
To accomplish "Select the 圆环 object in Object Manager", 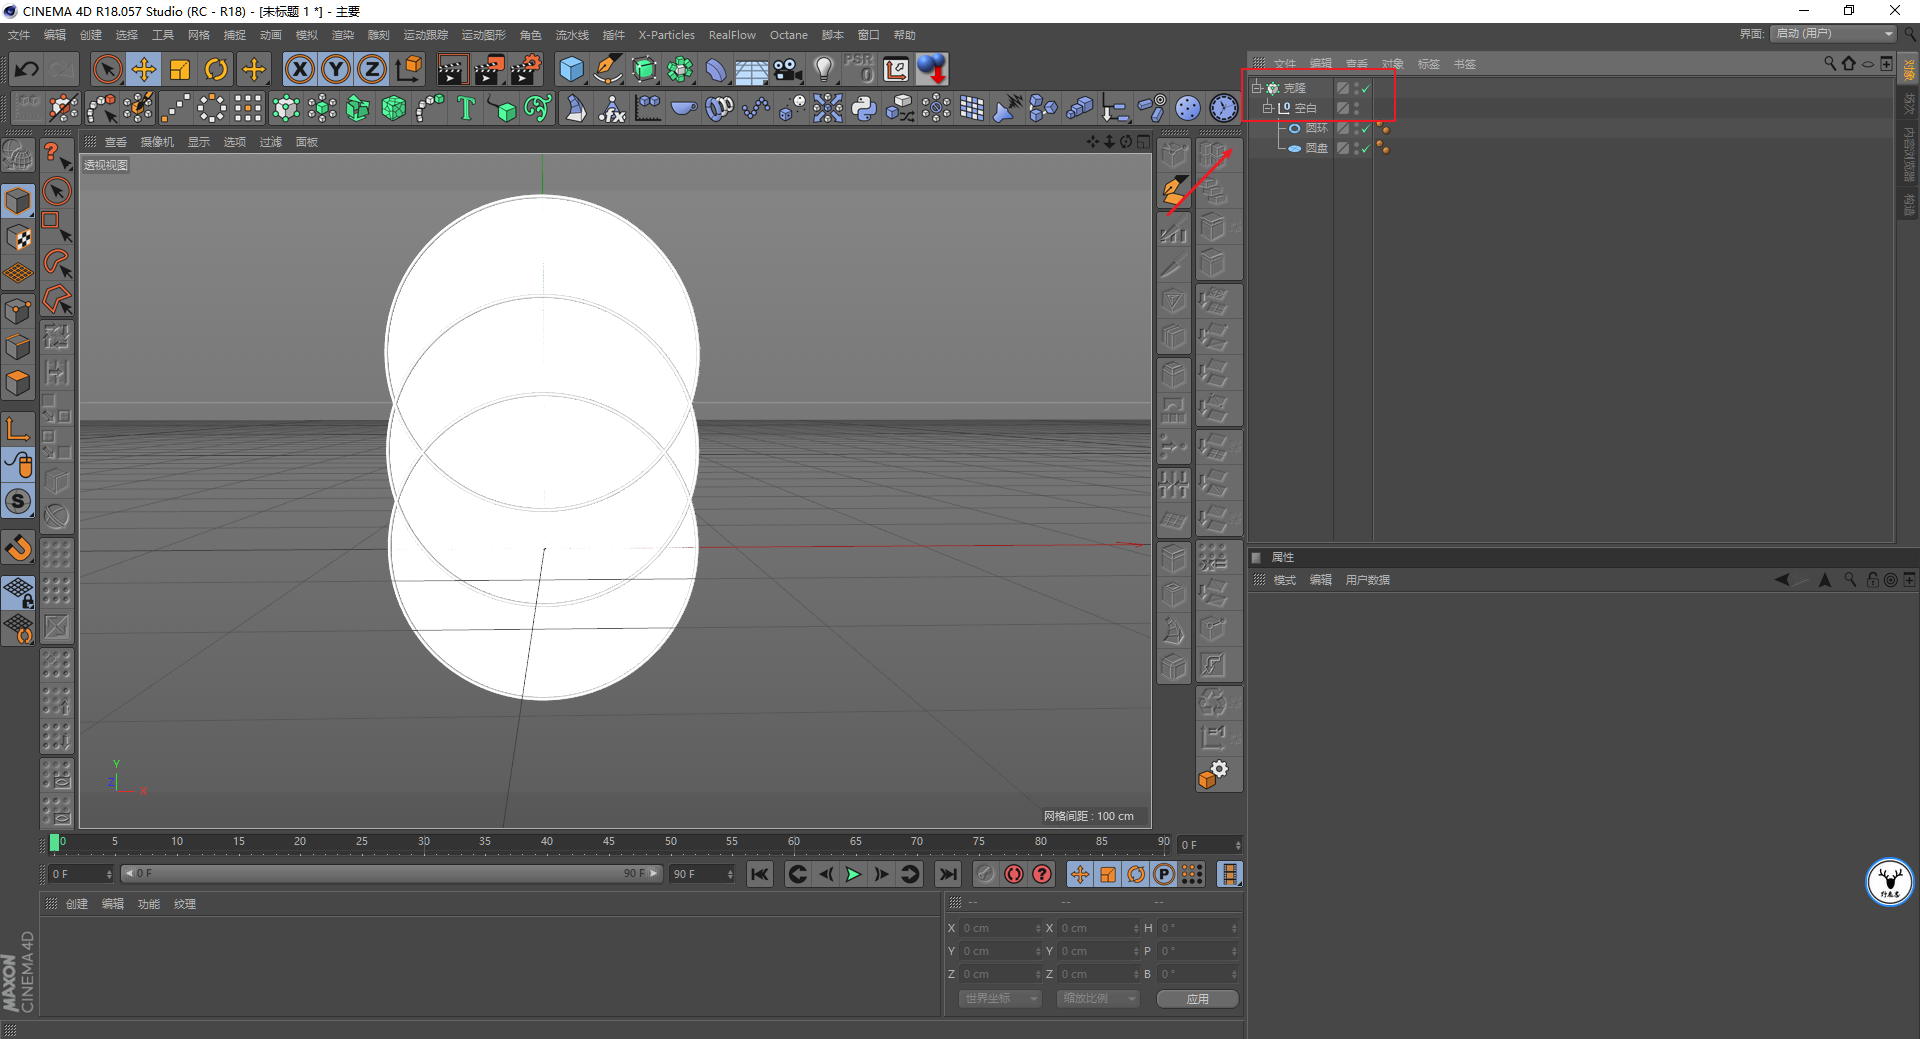I will click(x=1316, y=128).
